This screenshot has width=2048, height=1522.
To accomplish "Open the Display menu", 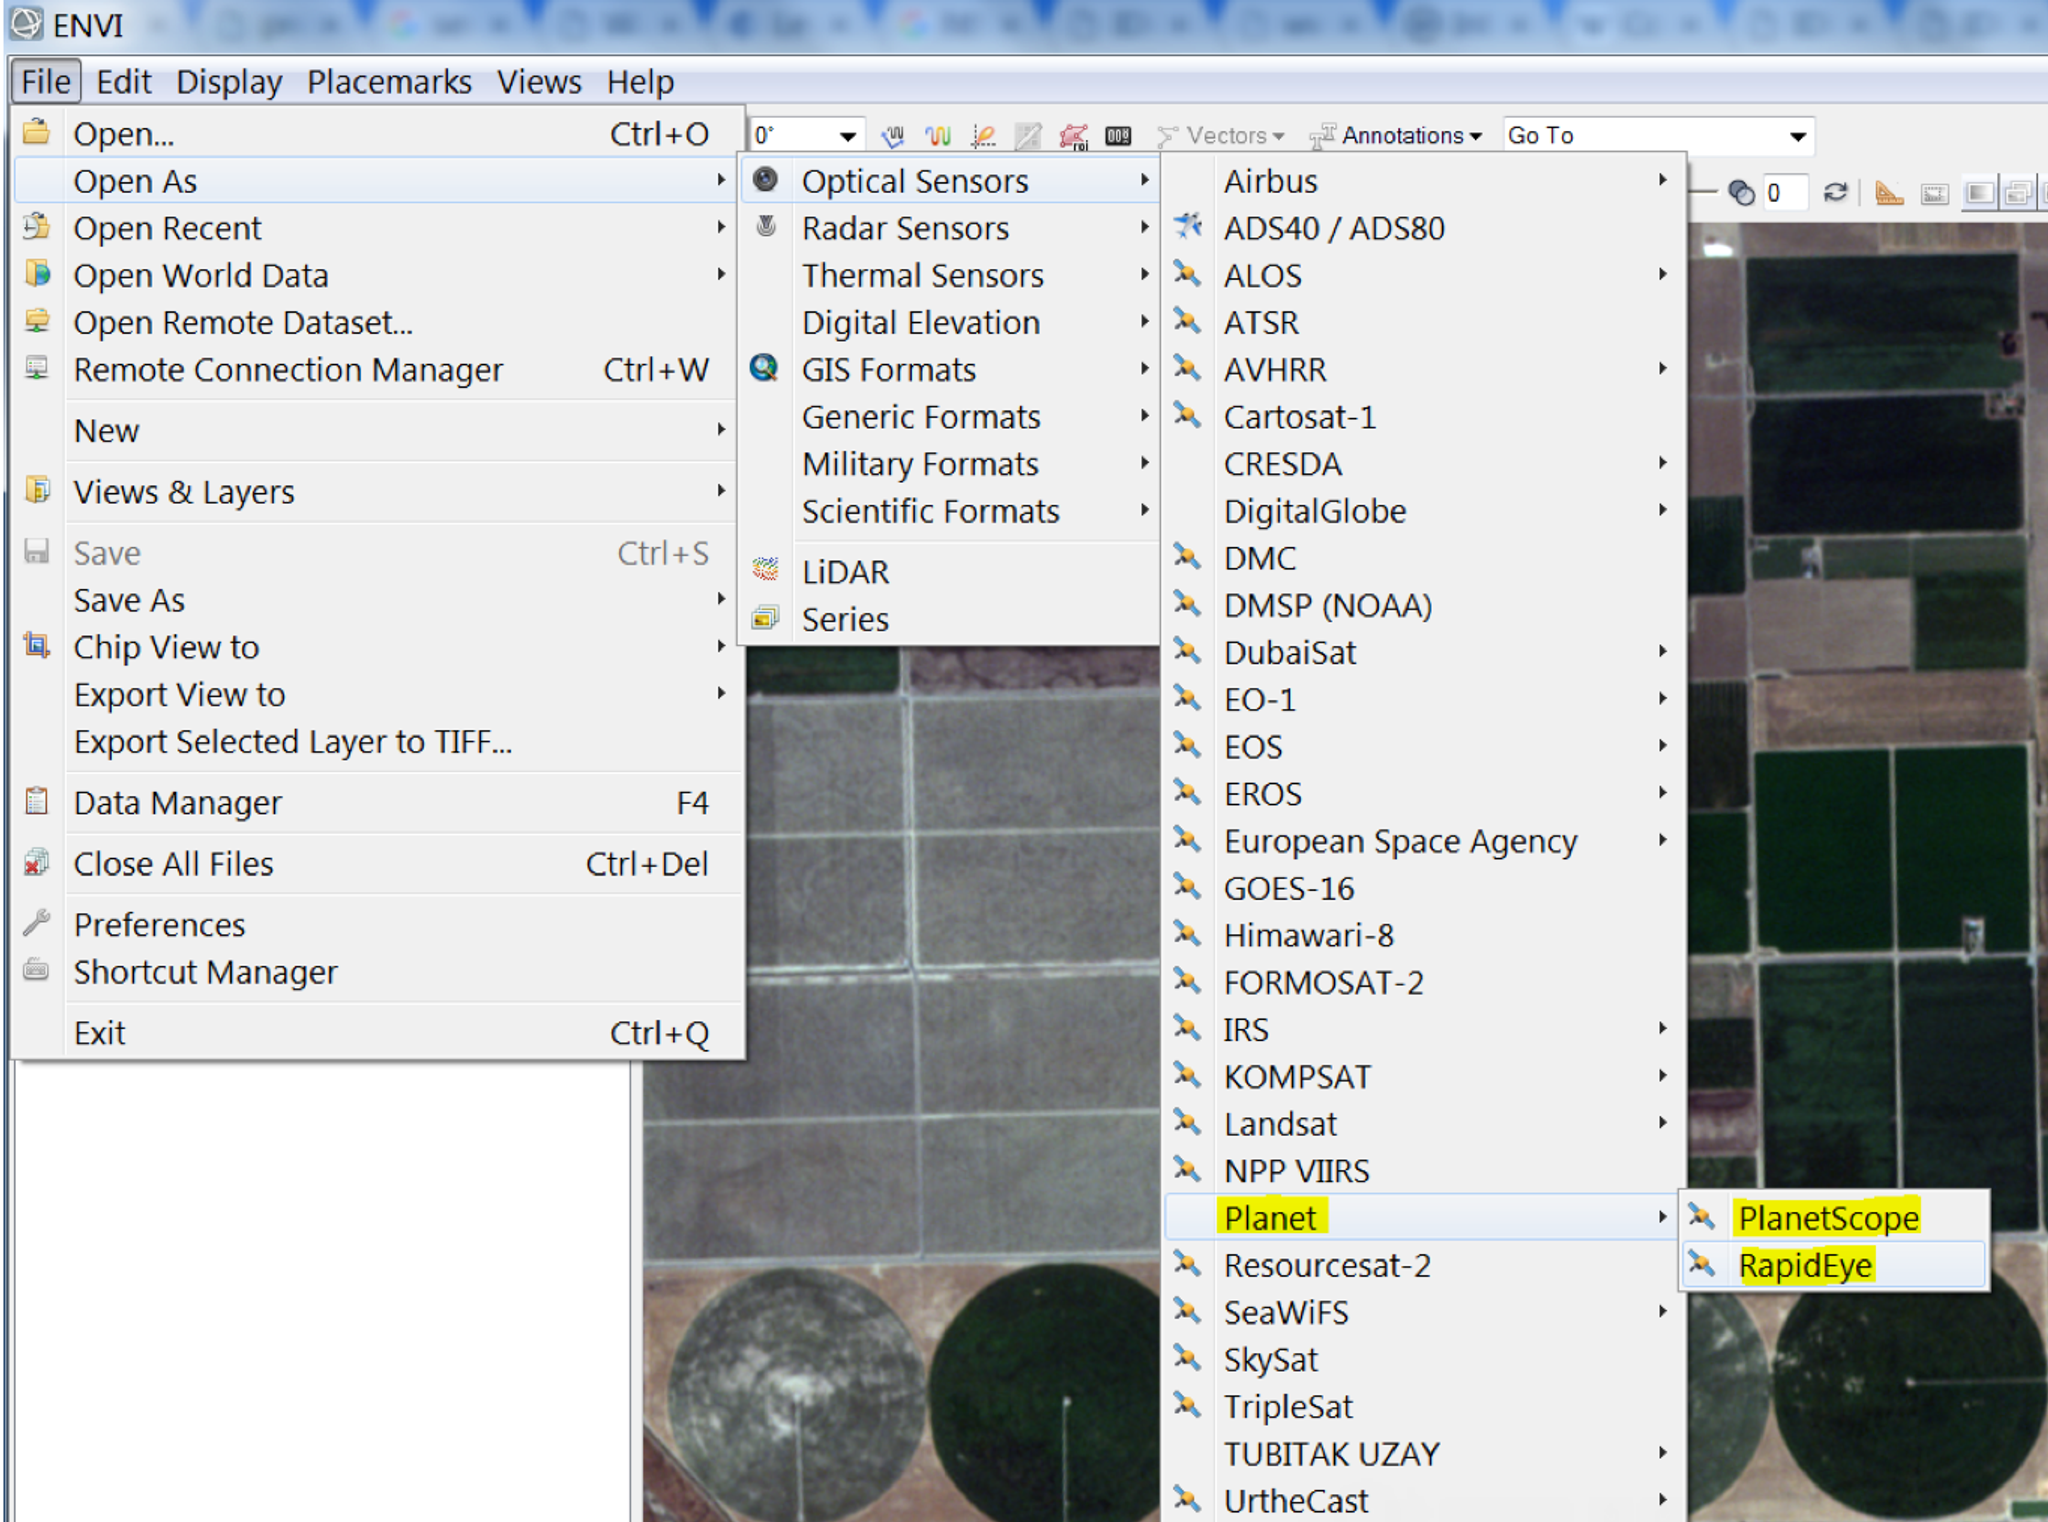I will click(x=229, y=82).
